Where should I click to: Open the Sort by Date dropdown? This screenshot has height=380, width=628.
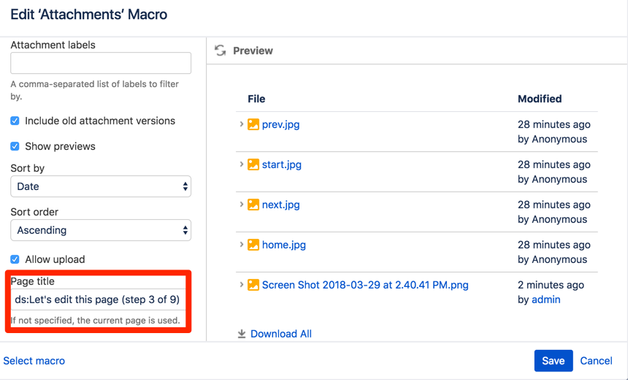pos(101,186)
